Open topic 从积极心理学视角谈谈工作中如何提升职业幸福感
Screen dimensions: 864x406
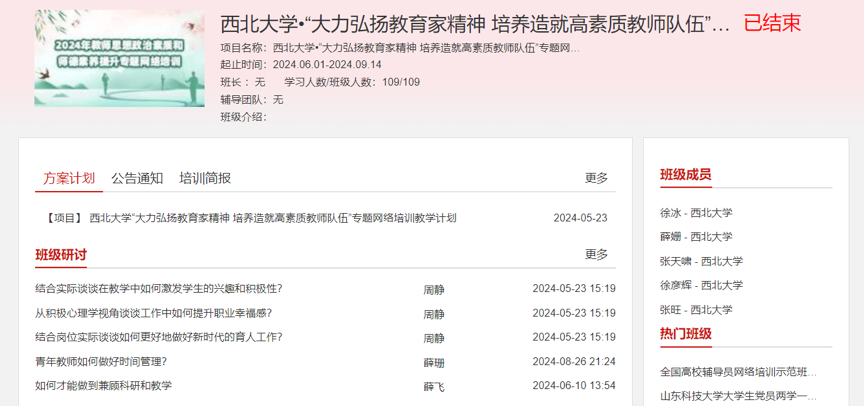click(x=153, y=313)
